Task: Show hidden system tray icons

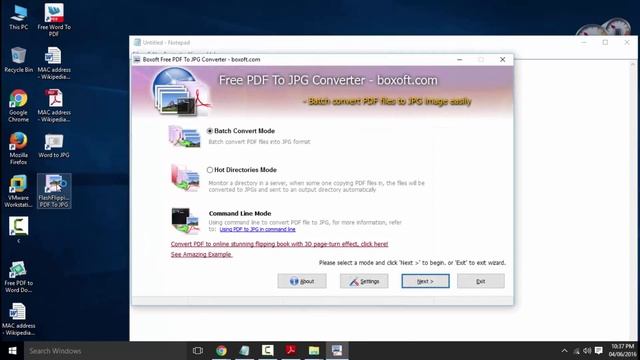Action: (564, 351)
